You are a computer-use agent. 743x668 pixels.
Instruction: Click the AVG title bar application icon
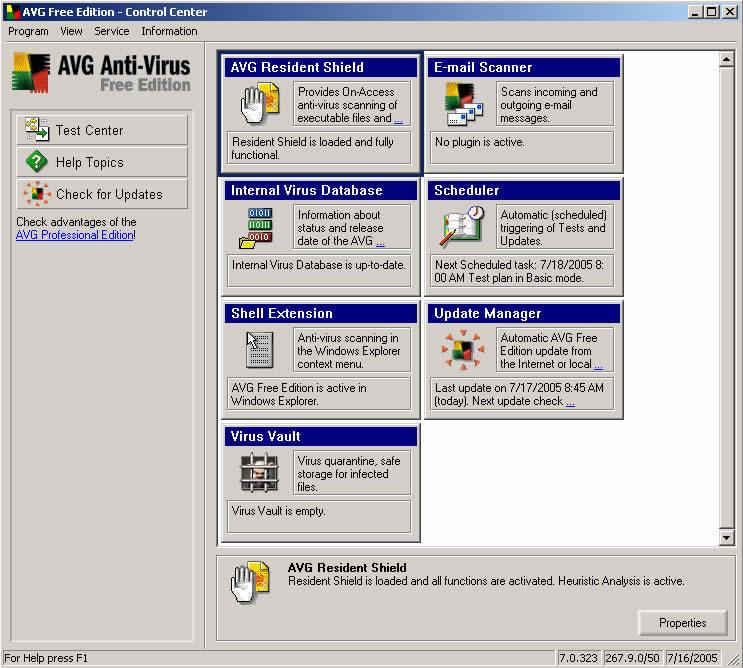click(12, 11)
